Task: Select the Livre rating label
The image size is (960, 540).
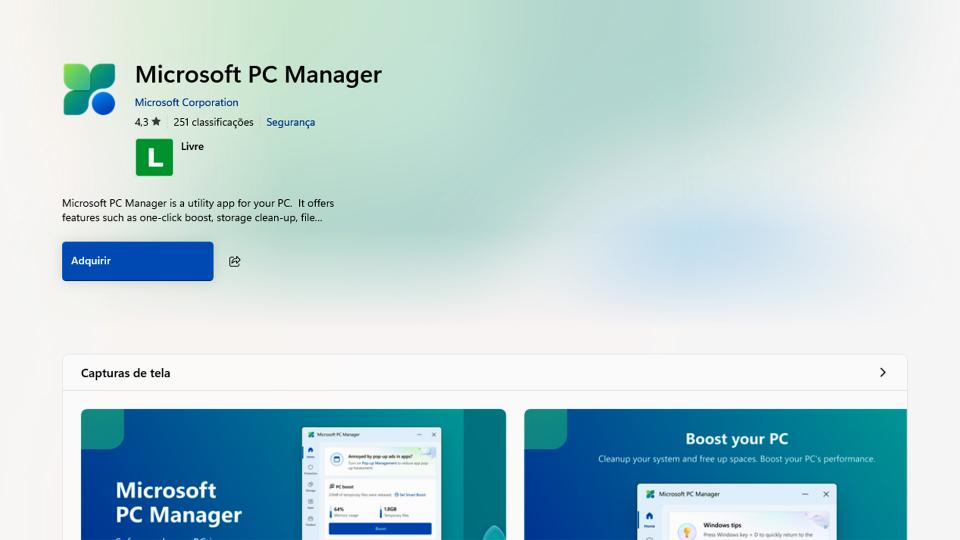Action: [192, 146]
